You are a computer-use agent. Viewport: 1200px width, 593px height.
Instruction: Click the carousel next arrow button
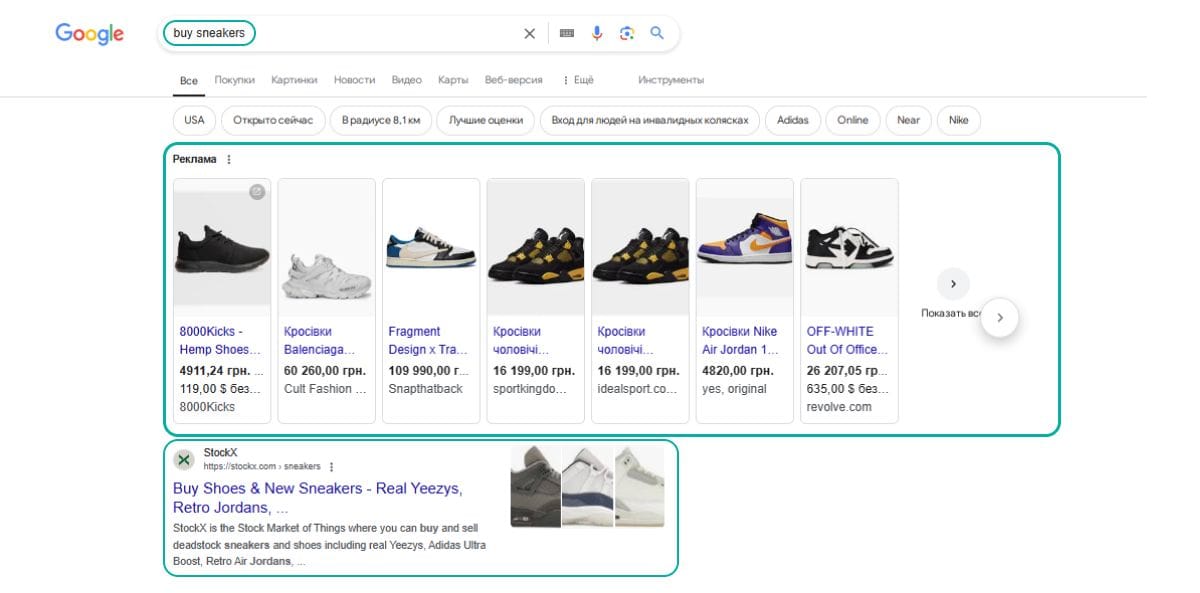[x=1000, y=318]
